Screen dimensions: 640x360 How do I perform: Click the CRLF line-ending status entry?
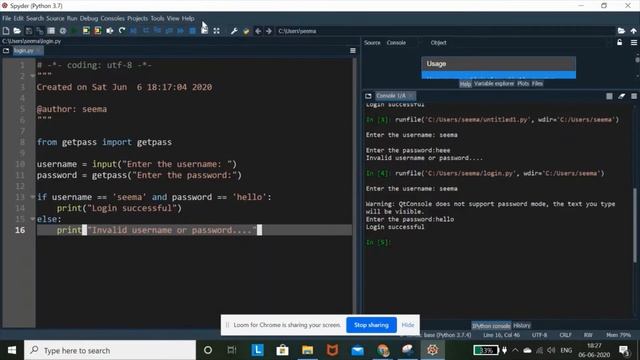point(565,335)
